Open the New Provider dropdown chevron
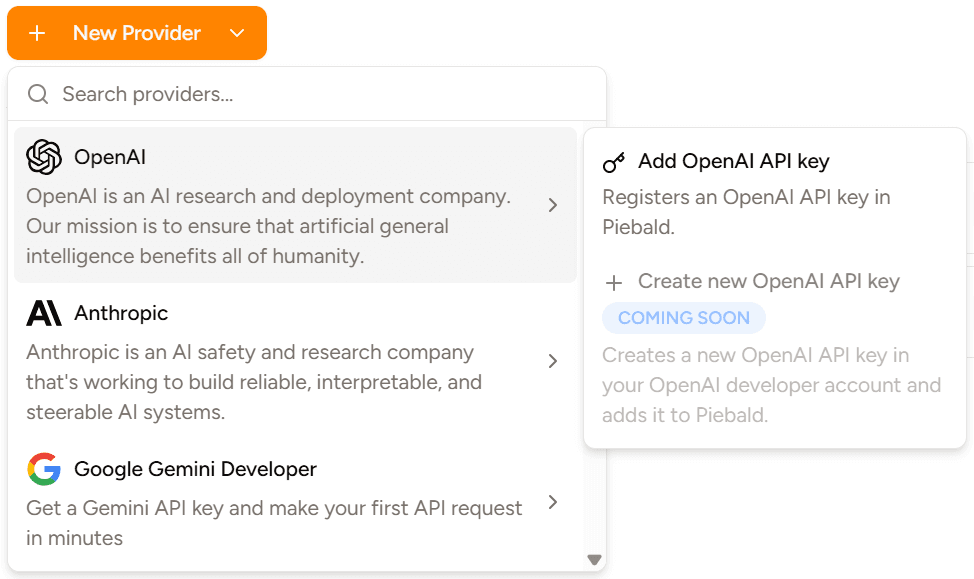Screen dimensions: 974x579 [x=237, y=33]
